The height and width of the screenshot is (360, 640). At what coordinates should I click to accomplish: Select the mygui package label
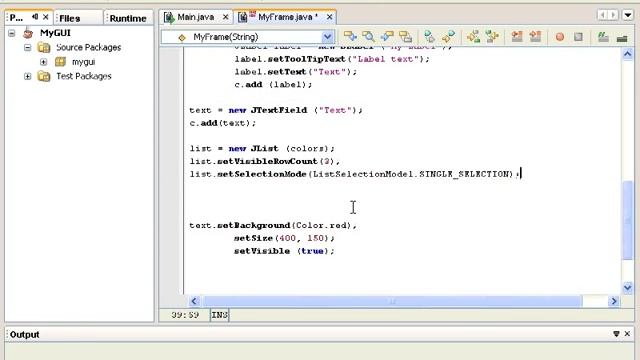click(x=83, y=62)
